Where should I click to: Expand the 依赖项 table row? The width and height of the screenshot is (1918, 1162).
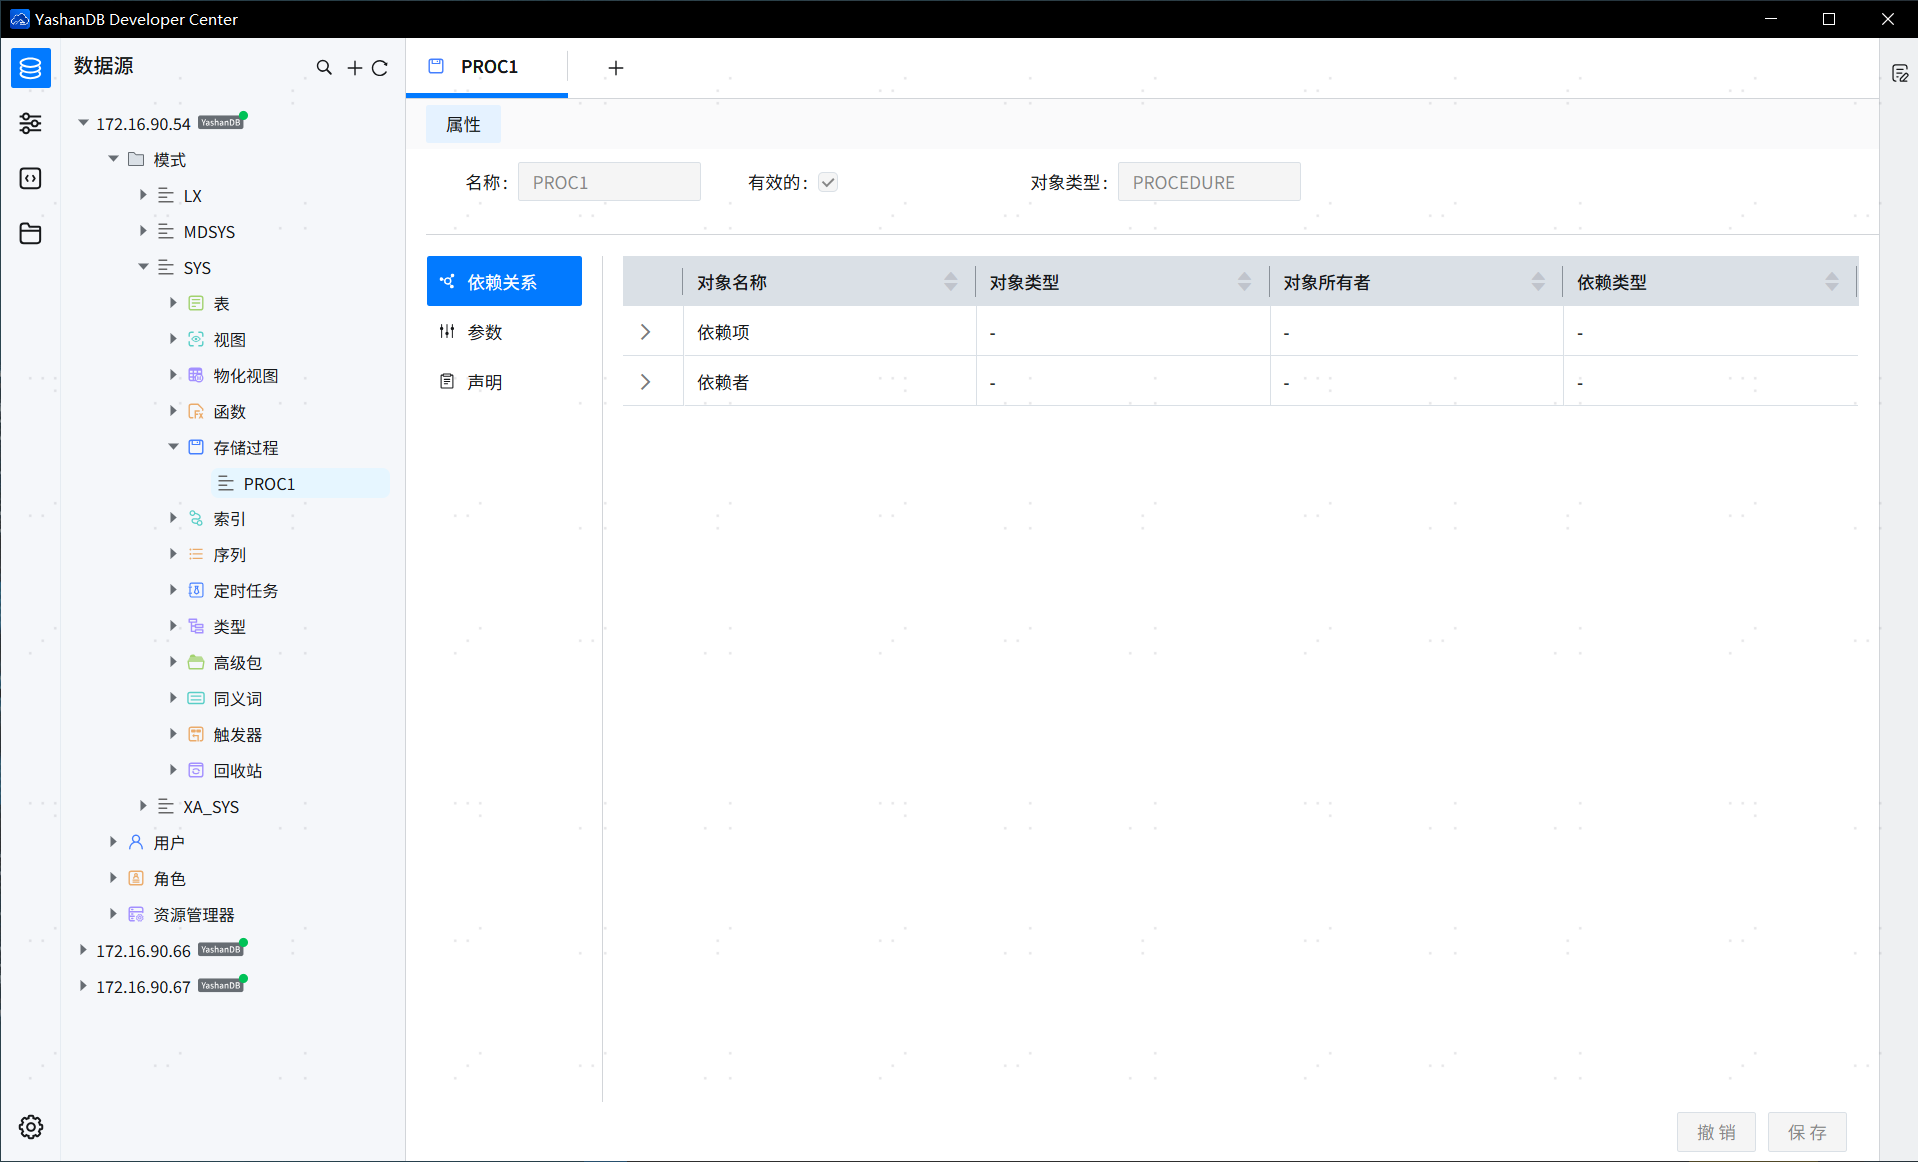tap(645, 331)
